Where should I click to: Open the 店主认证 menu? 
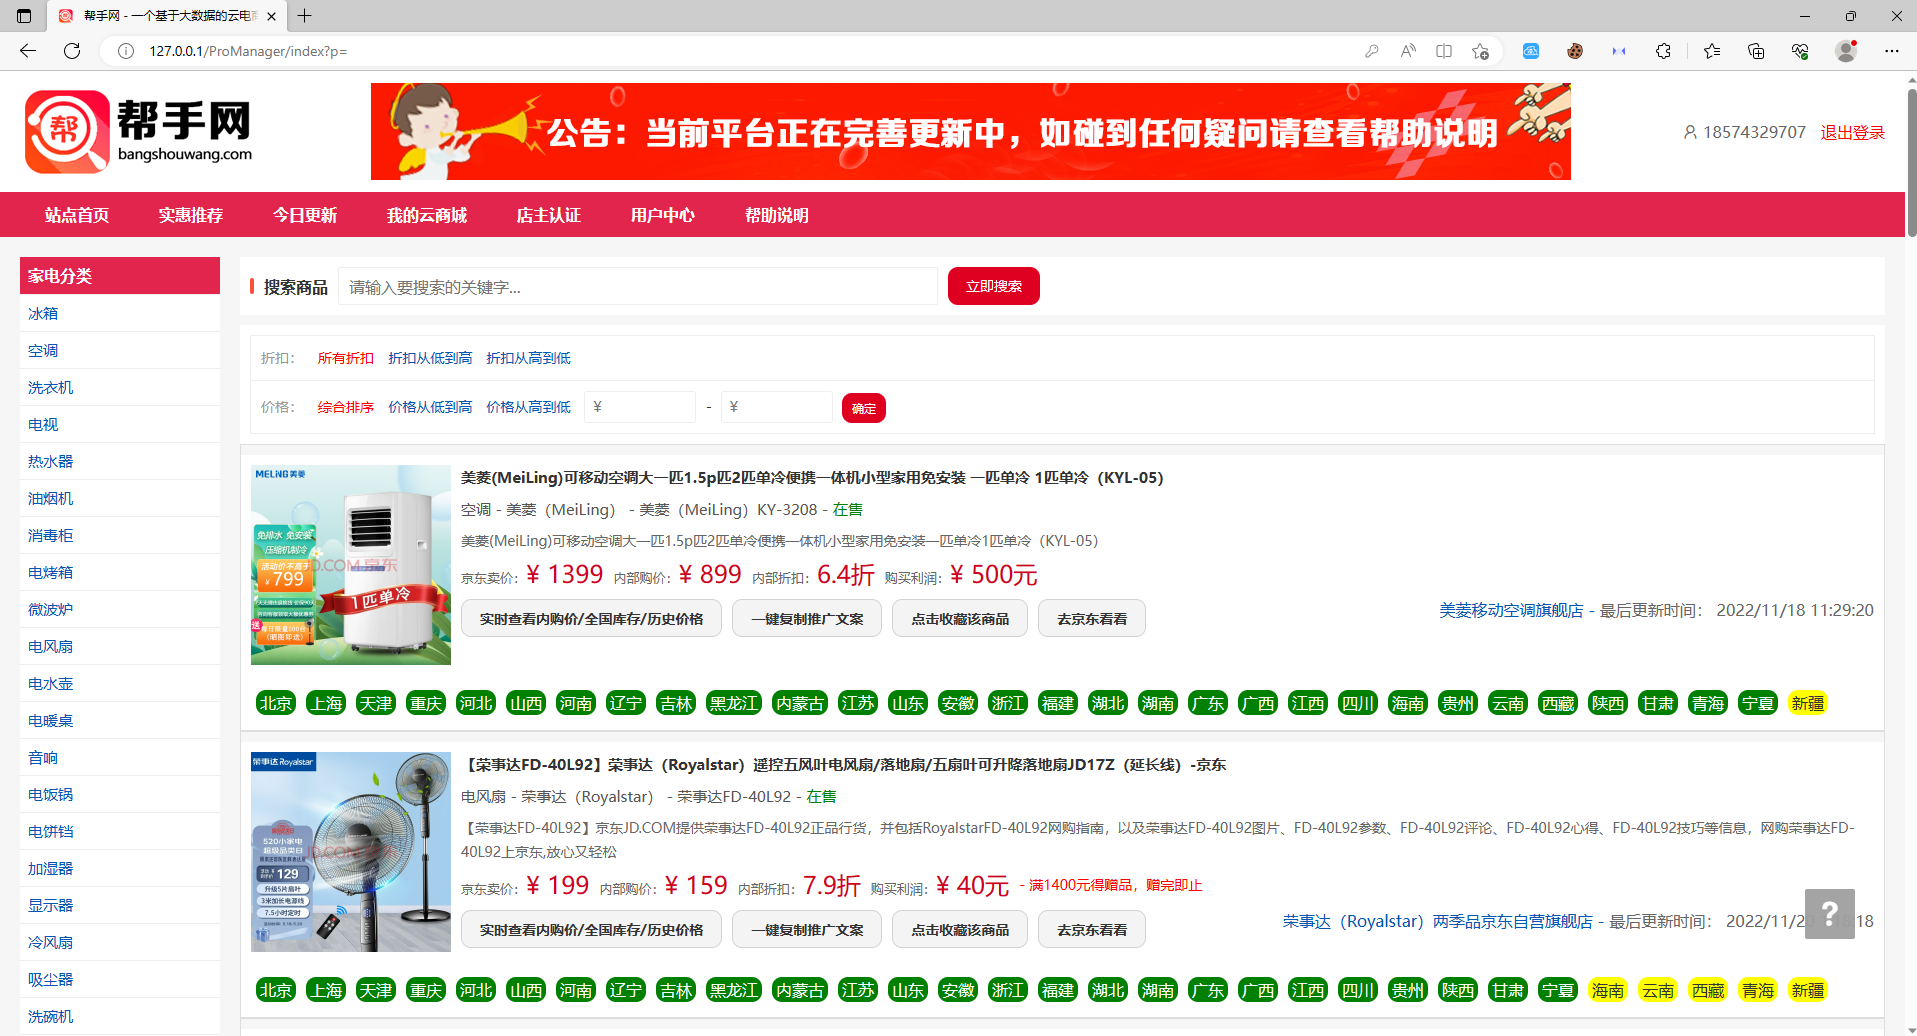pyautogui.click(x=549, y=215)
